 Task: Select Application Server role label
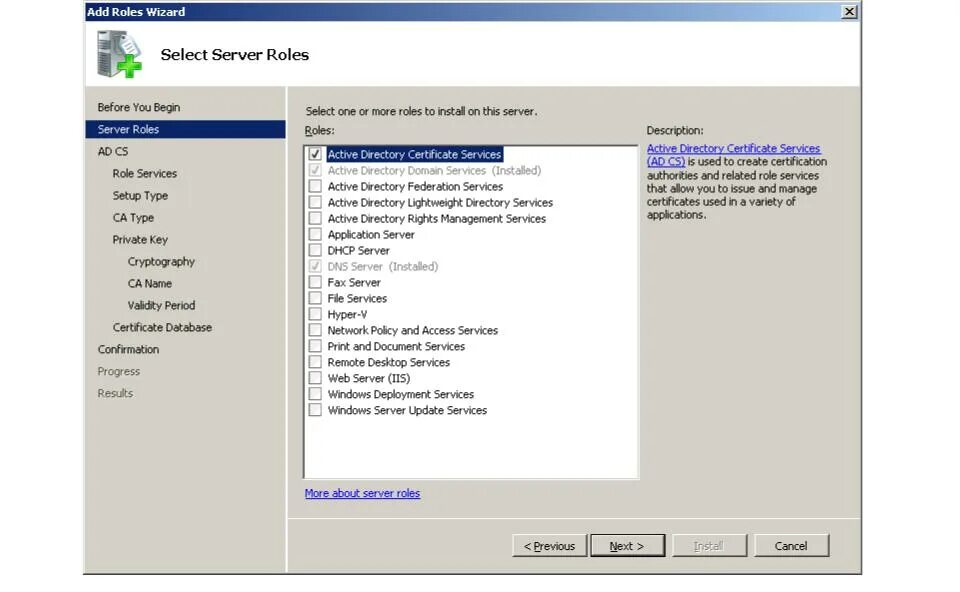pyautogui.click(x=371, y=234)
